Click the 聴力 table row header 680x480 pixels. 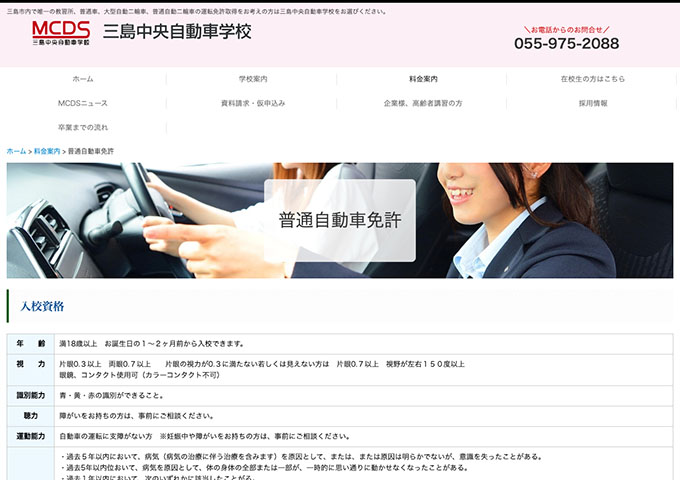[31, 416]
